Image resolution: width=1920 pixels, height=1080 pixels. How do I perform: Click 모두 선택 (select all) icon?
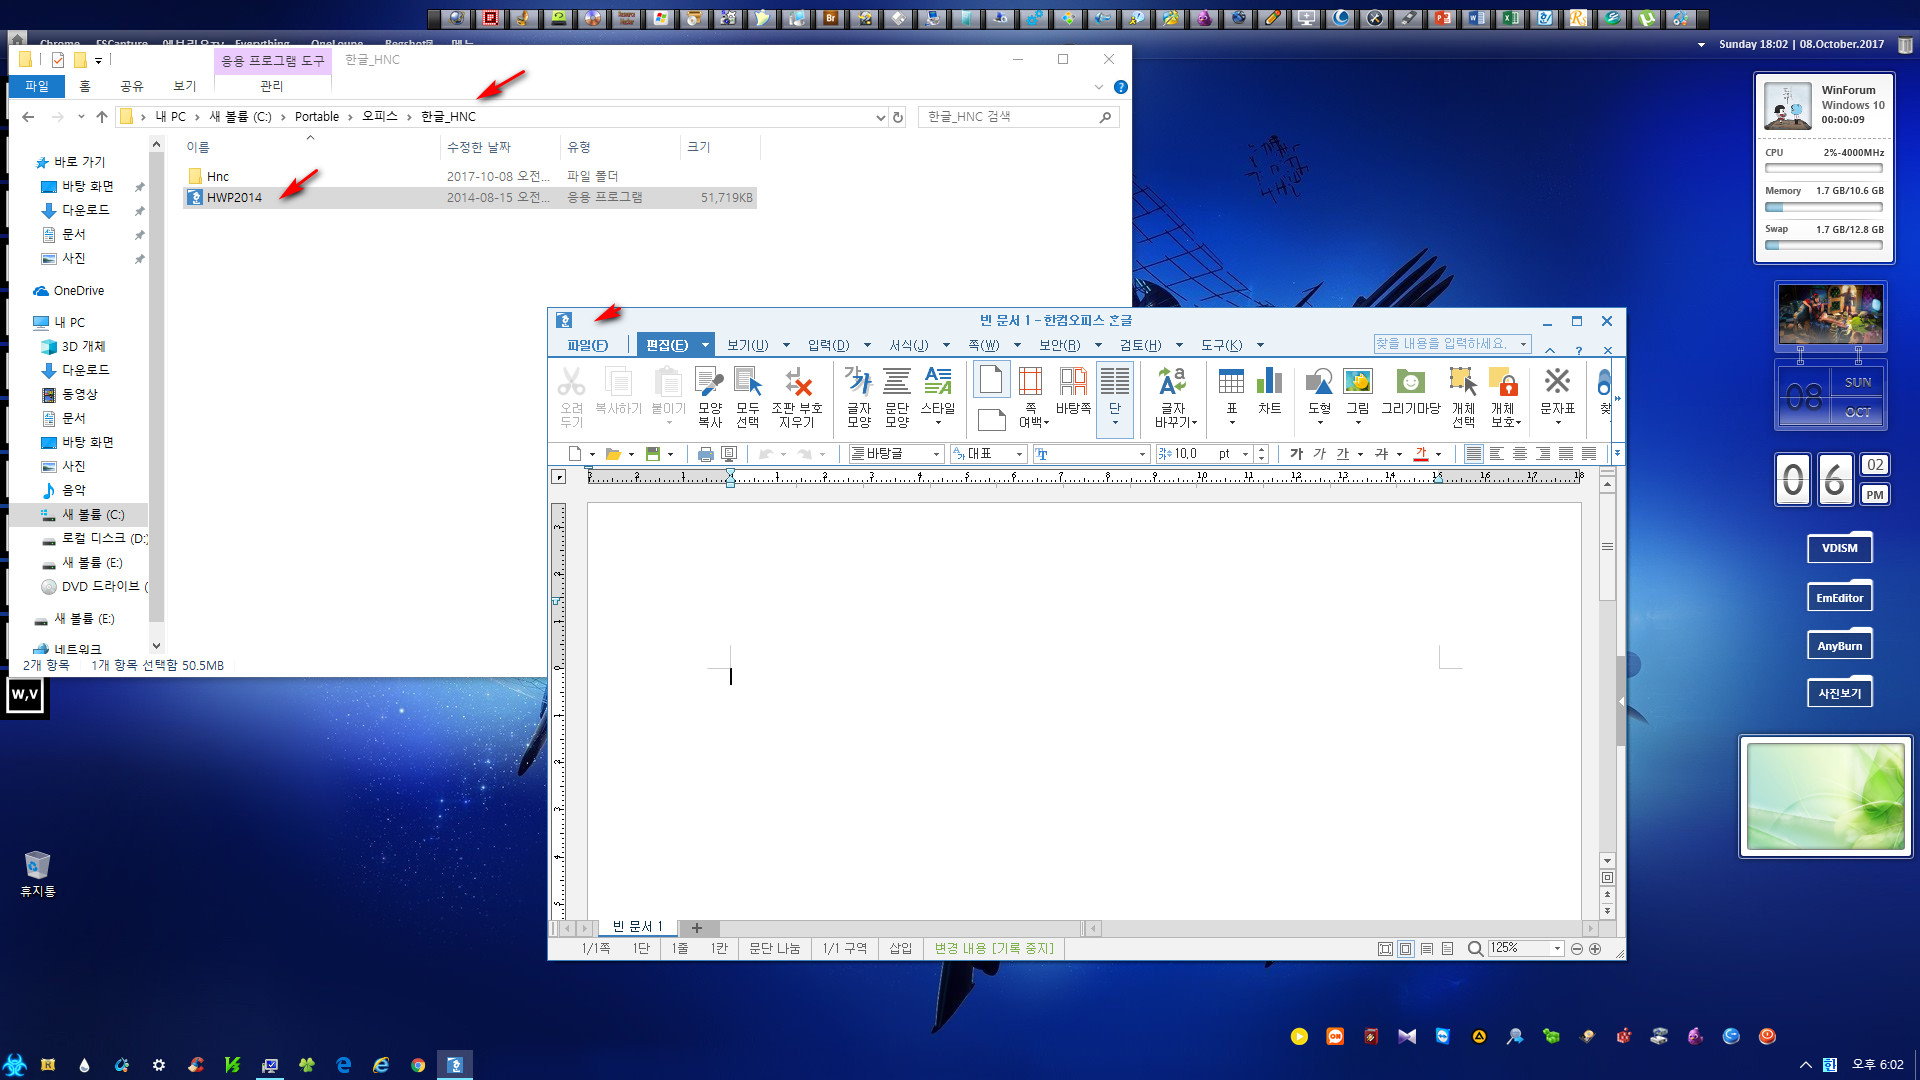click(748, 397)
